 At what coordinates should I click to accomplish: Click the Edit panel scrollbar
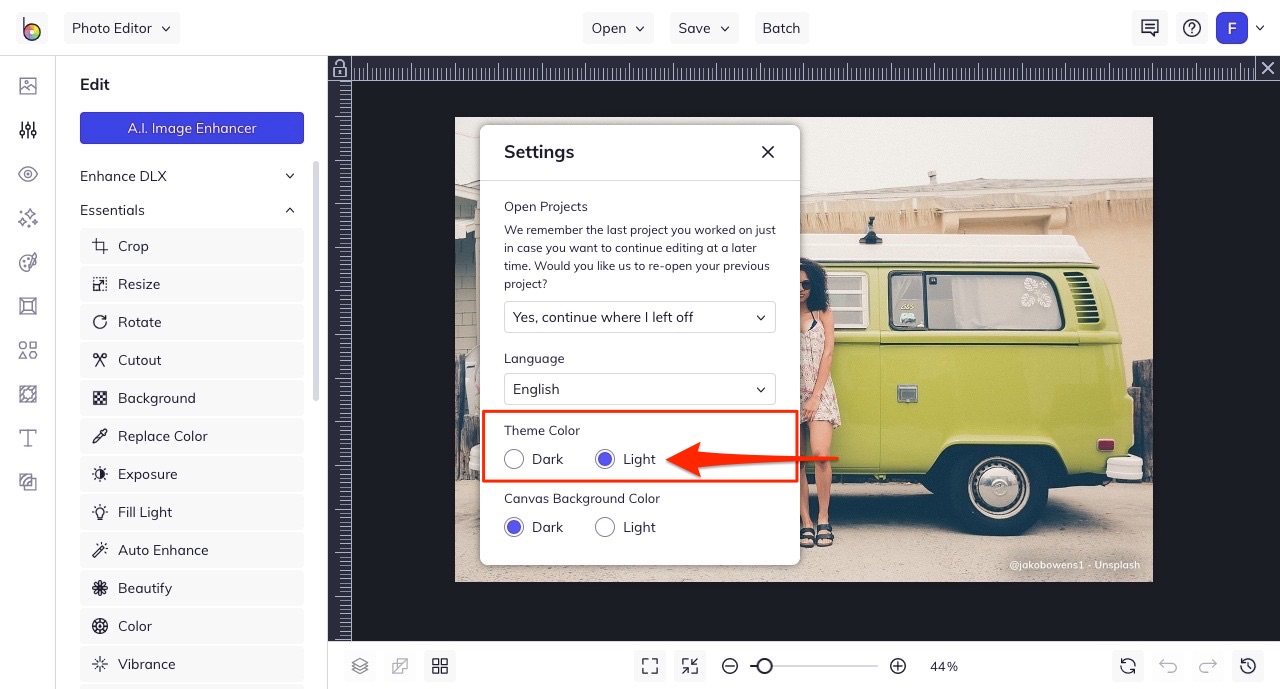click(316, 280)
